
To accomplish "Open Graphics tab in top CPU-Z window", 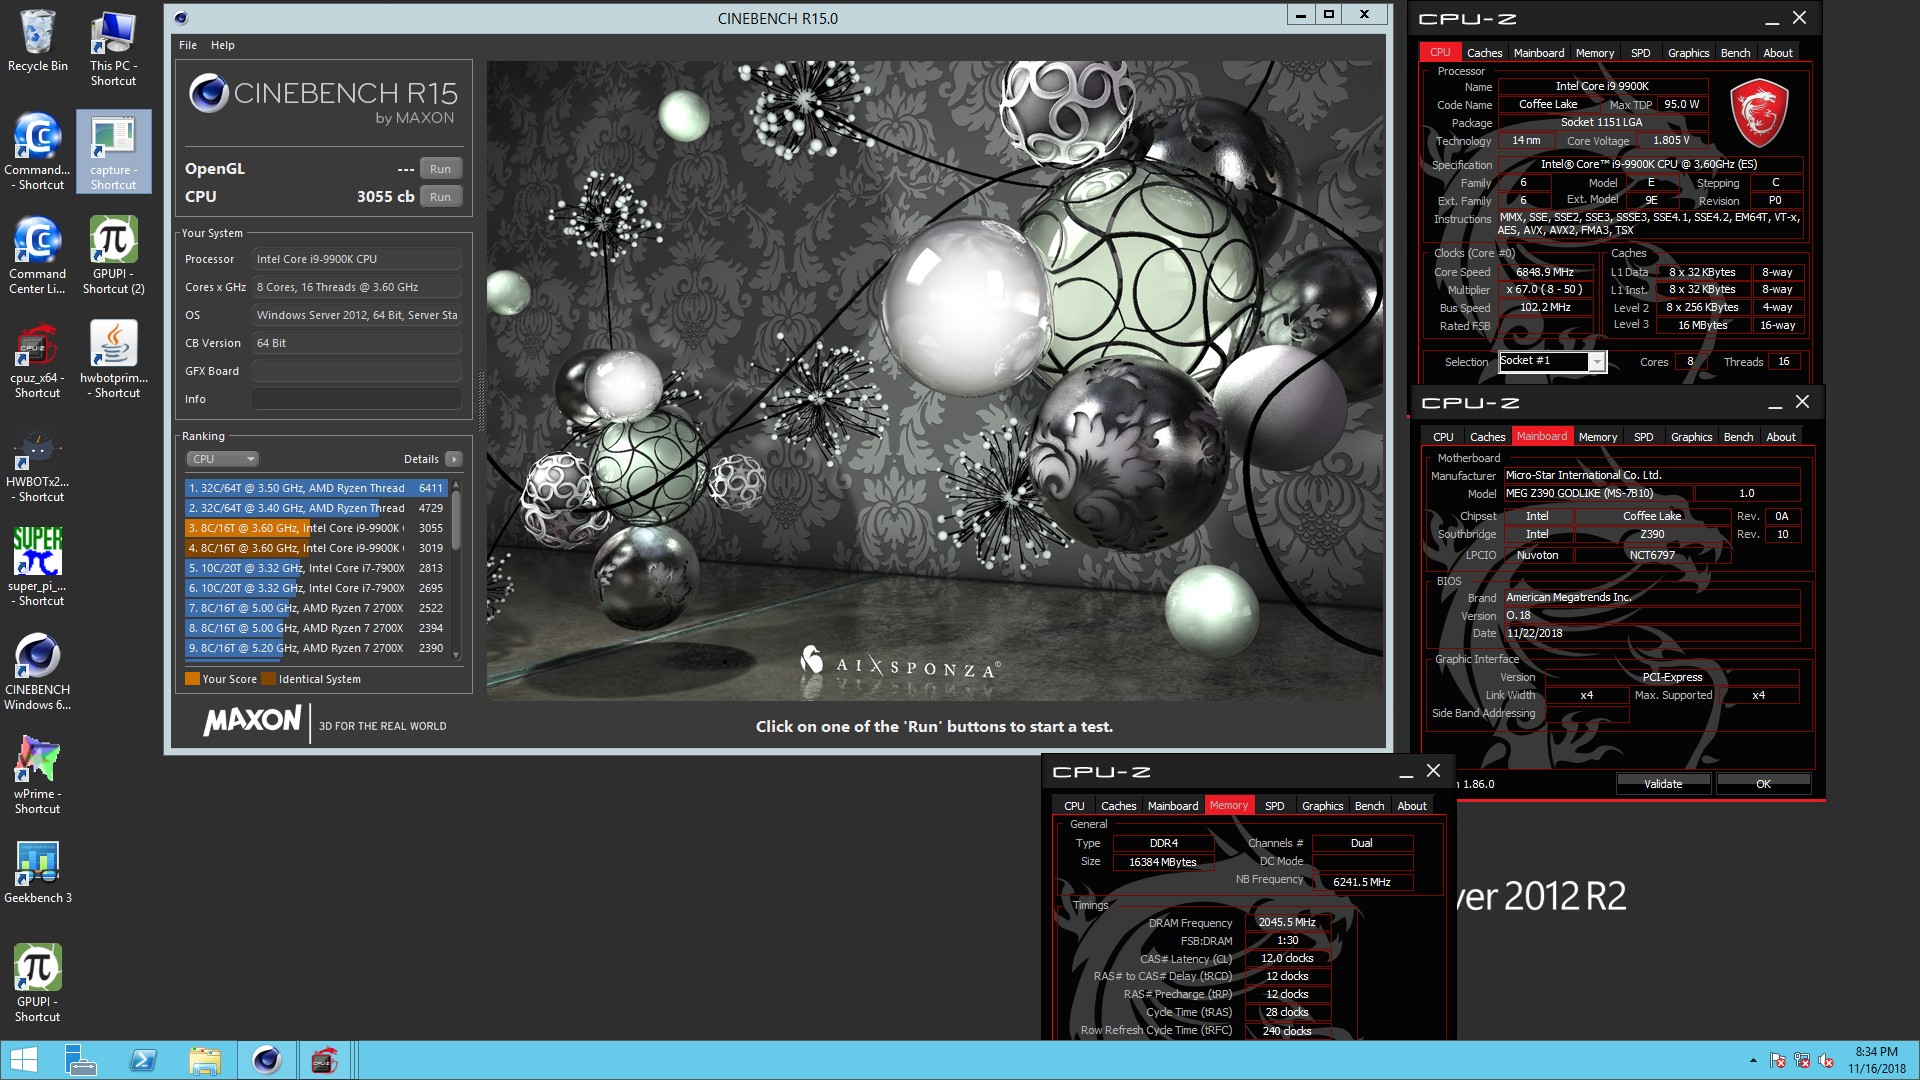I will pos(1689,53).
